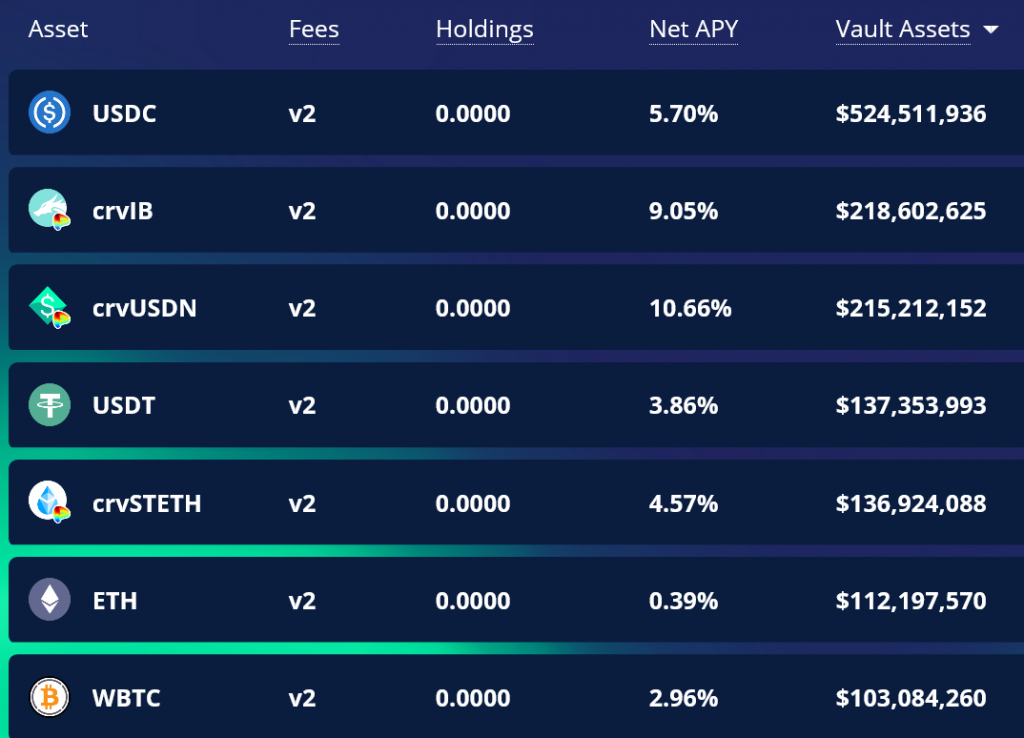Open the WBTC vault row label
This screenshot has width=1024, height=738.
[x=126, y=698]
